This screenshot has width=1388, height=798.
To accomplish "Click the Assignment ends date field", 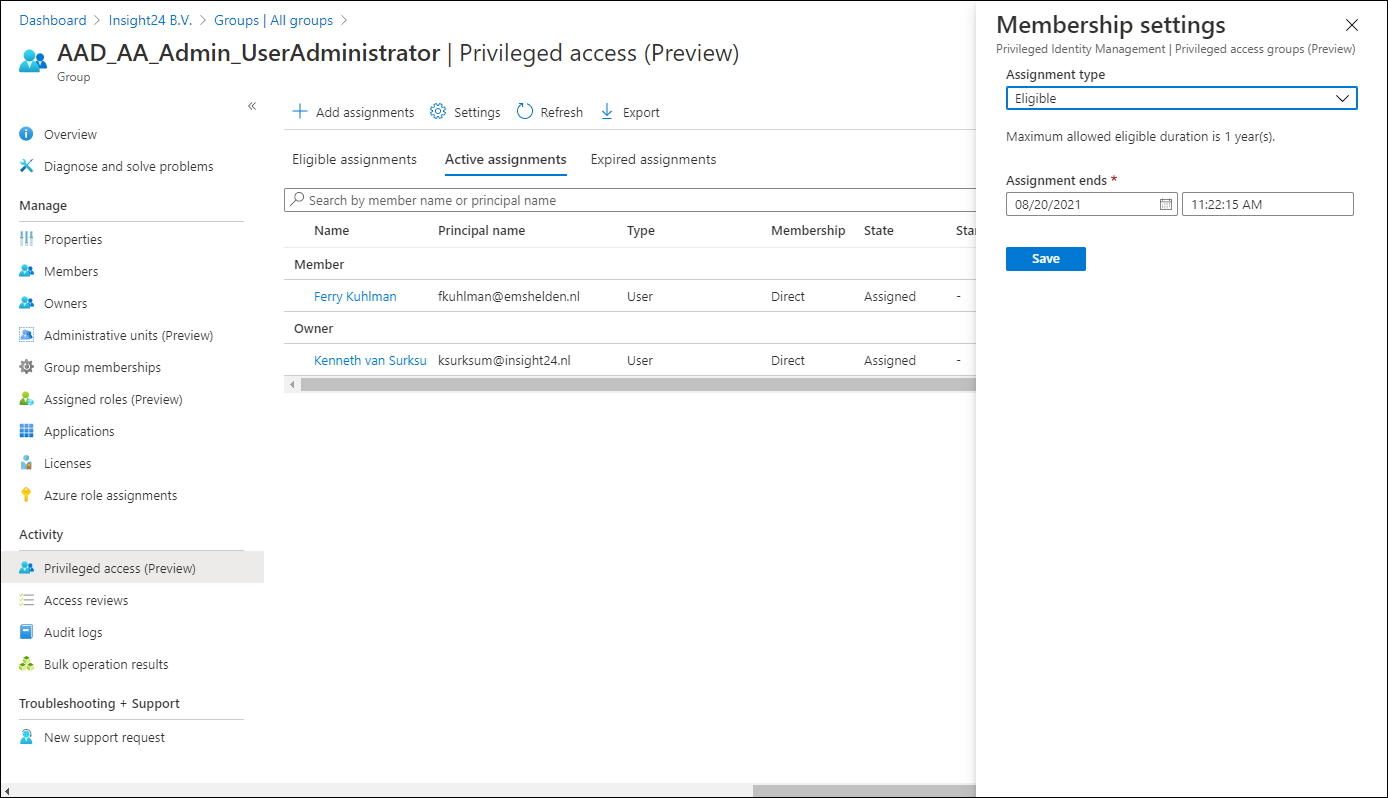I will (1092, 204).
